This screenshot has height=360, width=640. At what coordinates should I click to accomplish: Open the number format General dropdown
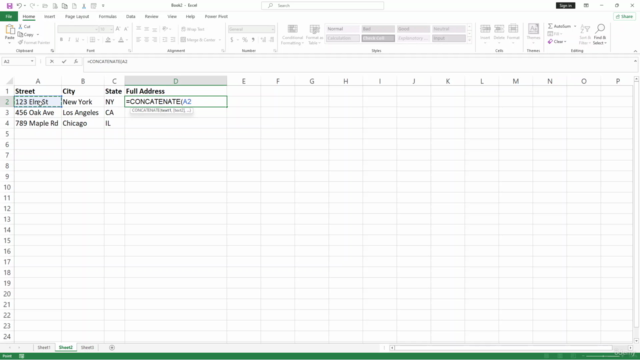[273, 29]
